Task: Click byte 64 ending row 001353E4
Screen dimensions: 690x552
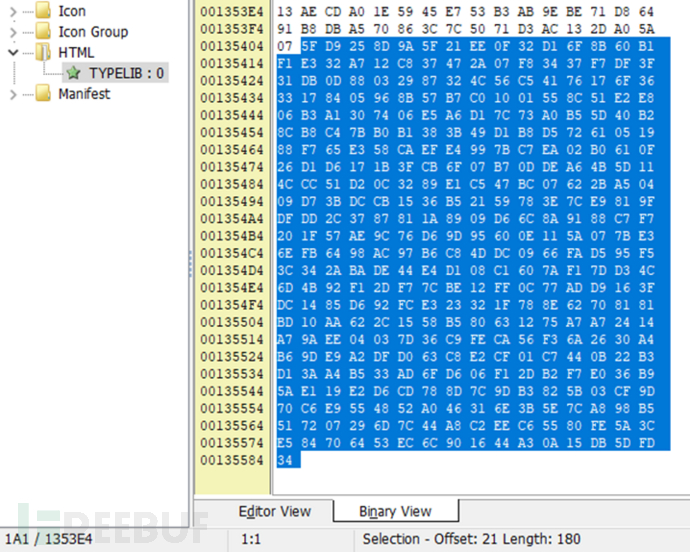Action: pyautogui.click(x=646, y=12)
